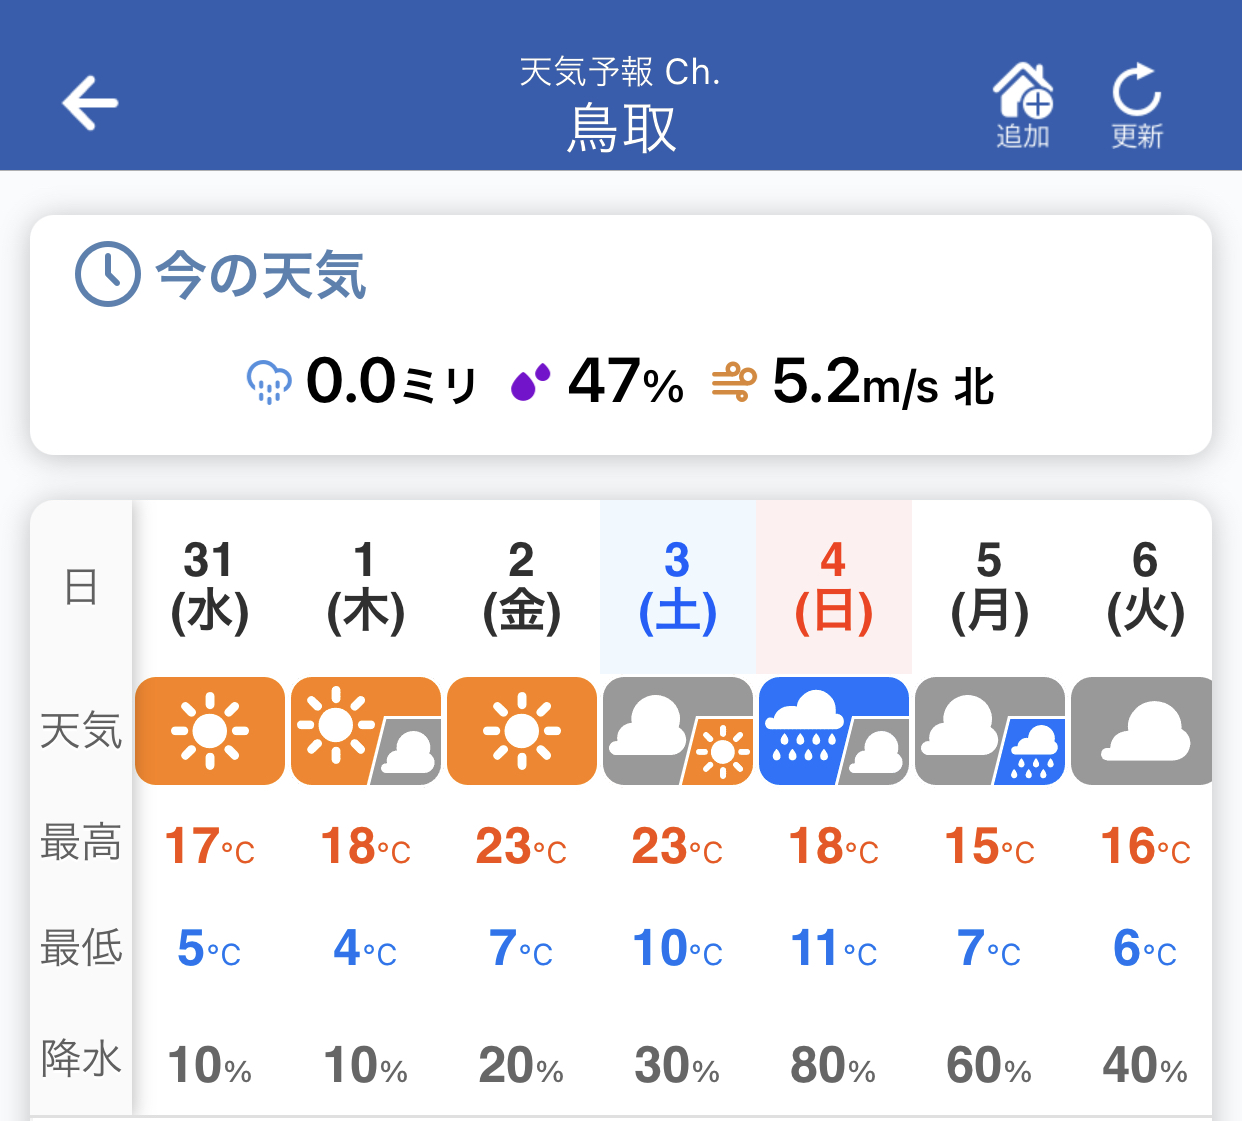This screenshot has height=1121, width=1242.
Task: Tap the 今の天気 heading
Action: click(261, 274)
